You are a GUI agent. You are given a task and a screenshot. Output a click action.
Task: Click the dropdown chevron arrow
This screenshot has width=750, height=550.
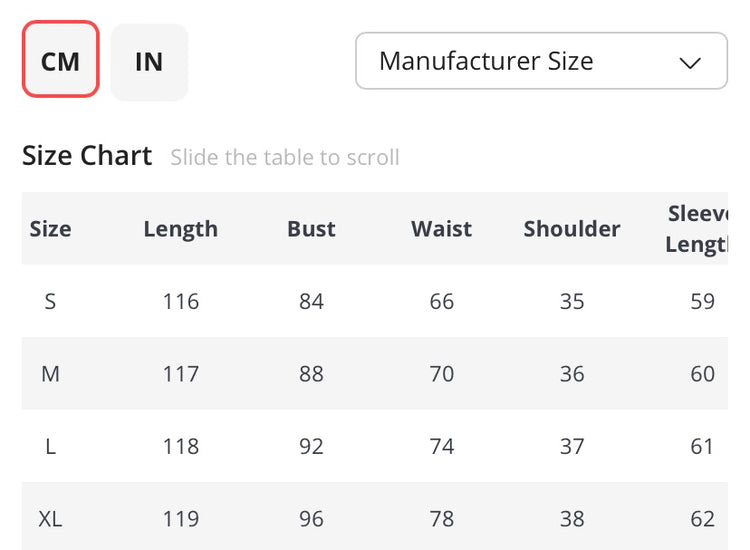(x=690, y=62)
